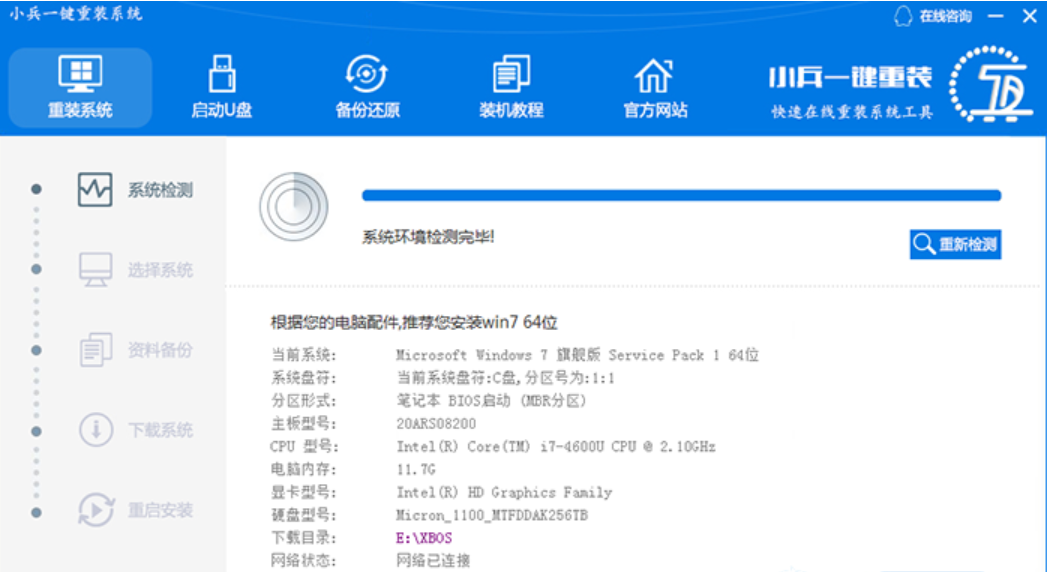Close the 小兵一键重装系统 window
The height and width of the screenshot is (572, 1047).
pyautogui.click(x=1029, y=16)
